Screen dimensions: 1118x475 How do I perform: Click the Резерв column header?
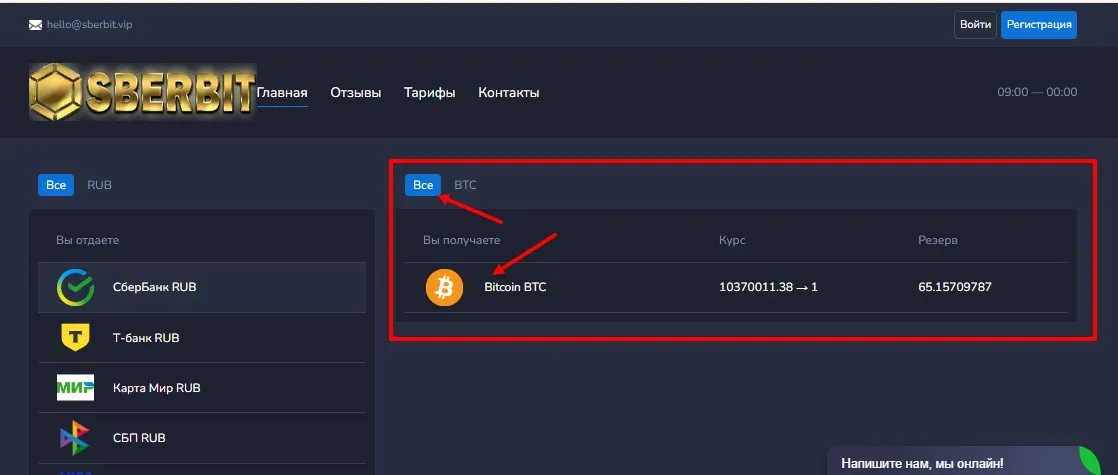coord(938,240)
